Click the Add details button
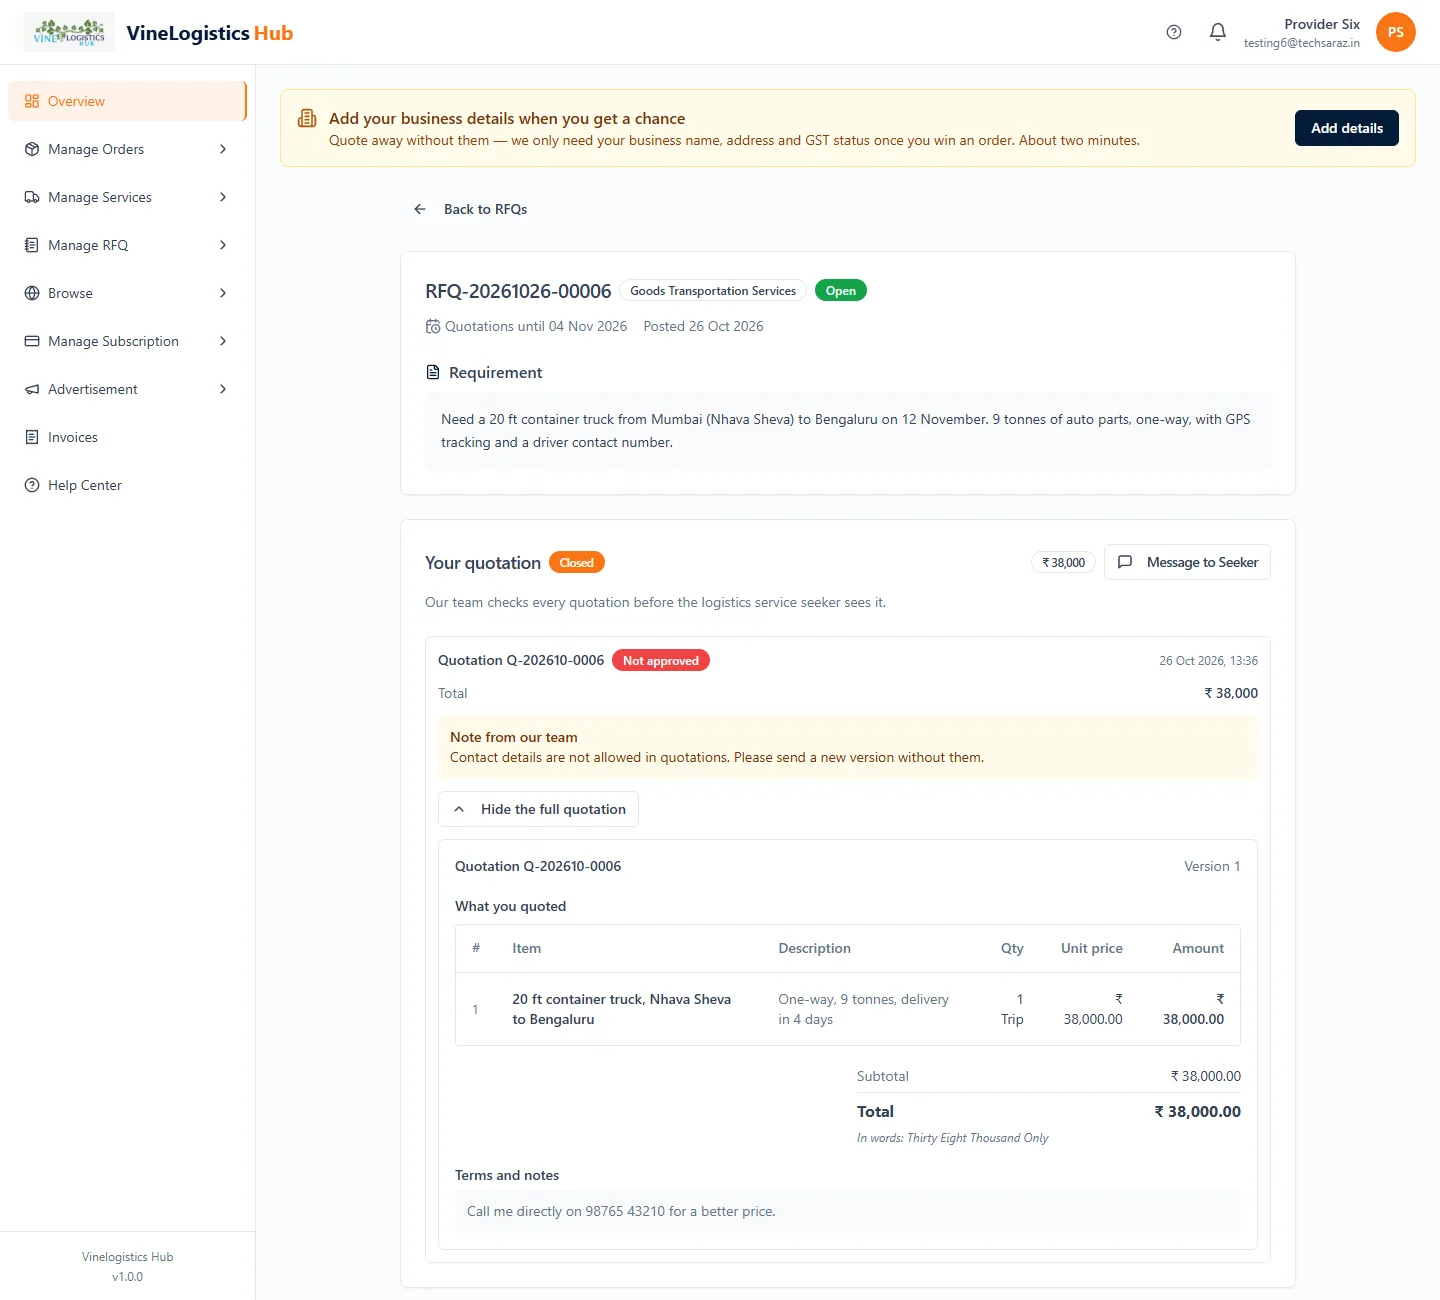1440x1300 pixels. [x=1347, y=128]
